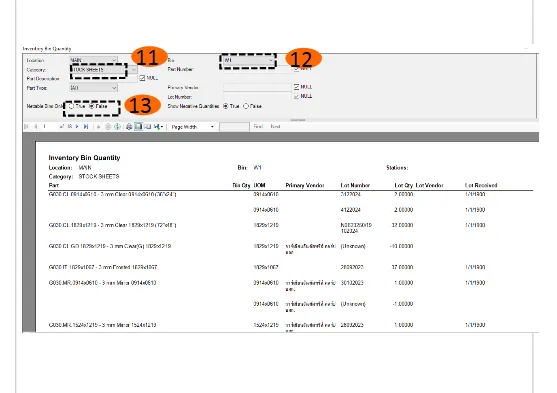Click the back to parent report arrow
This screenshot has height=393, width=557.
tap(98, 126)
